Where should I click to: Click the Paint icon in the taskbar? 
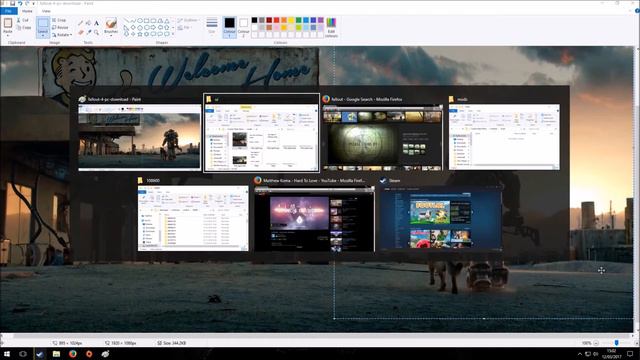[x=105, y=354]
